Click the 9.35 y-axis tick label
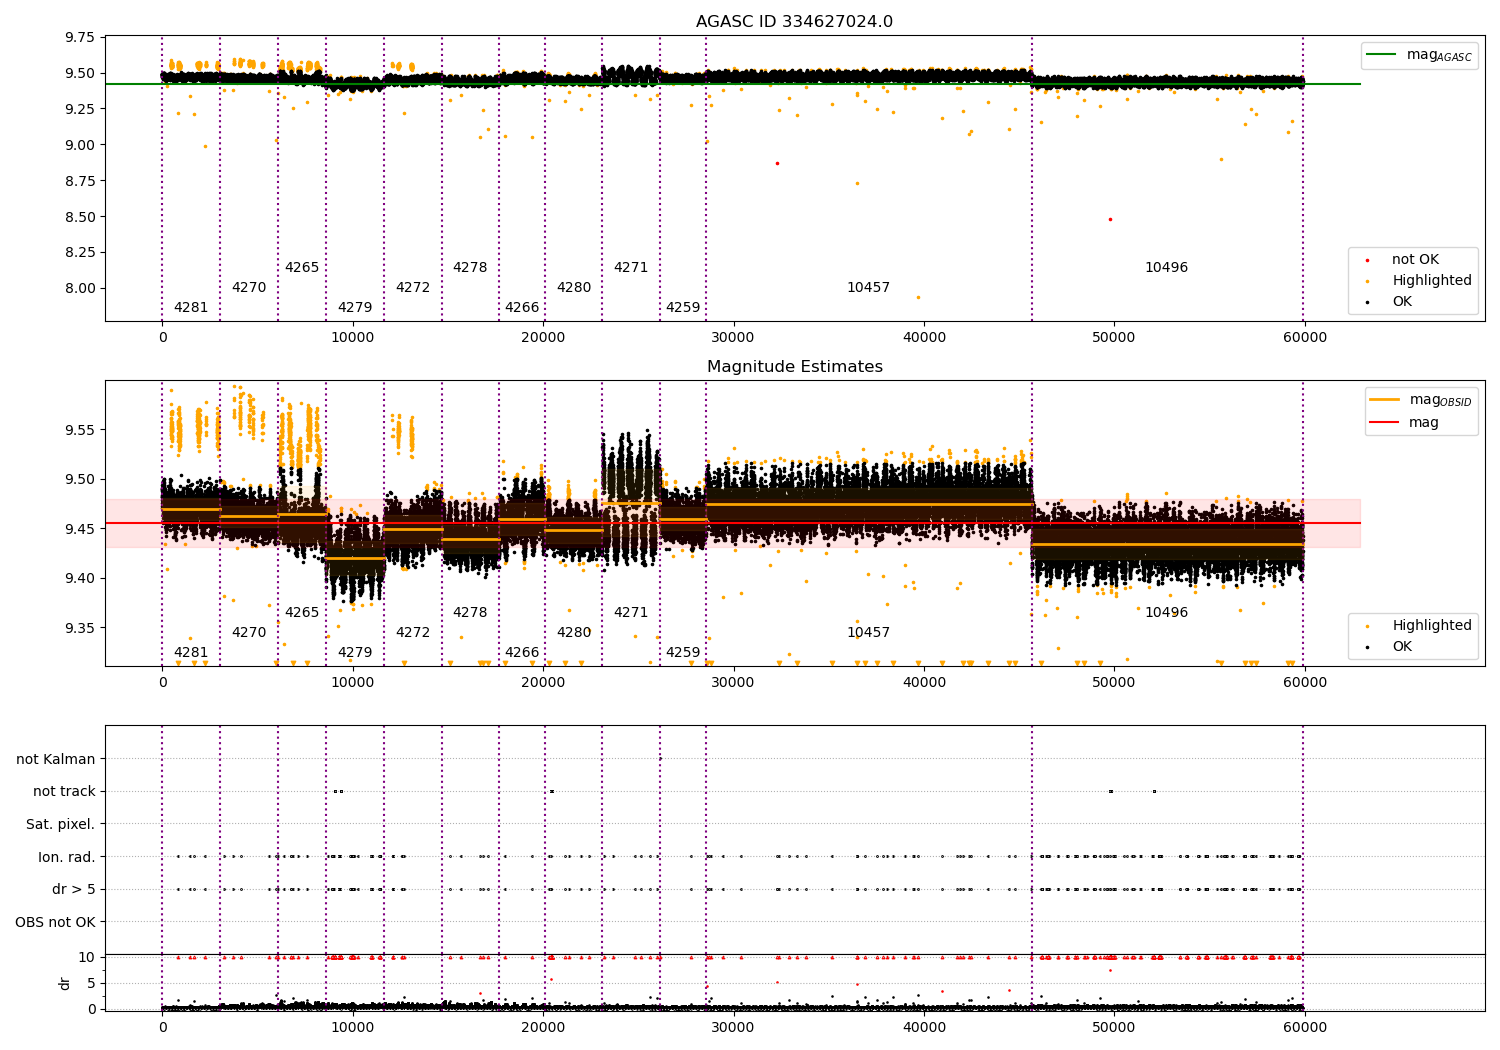 click(x=79, y=629)
